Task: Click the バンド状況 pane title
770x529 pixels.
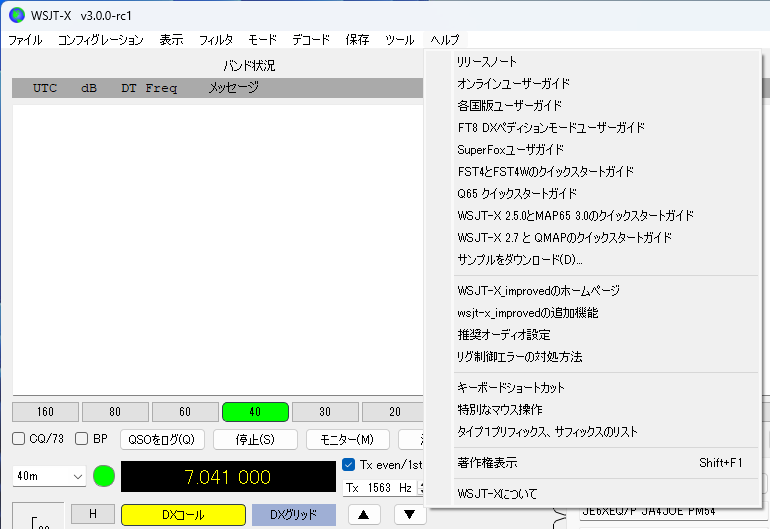Action: tap(249, 66)
